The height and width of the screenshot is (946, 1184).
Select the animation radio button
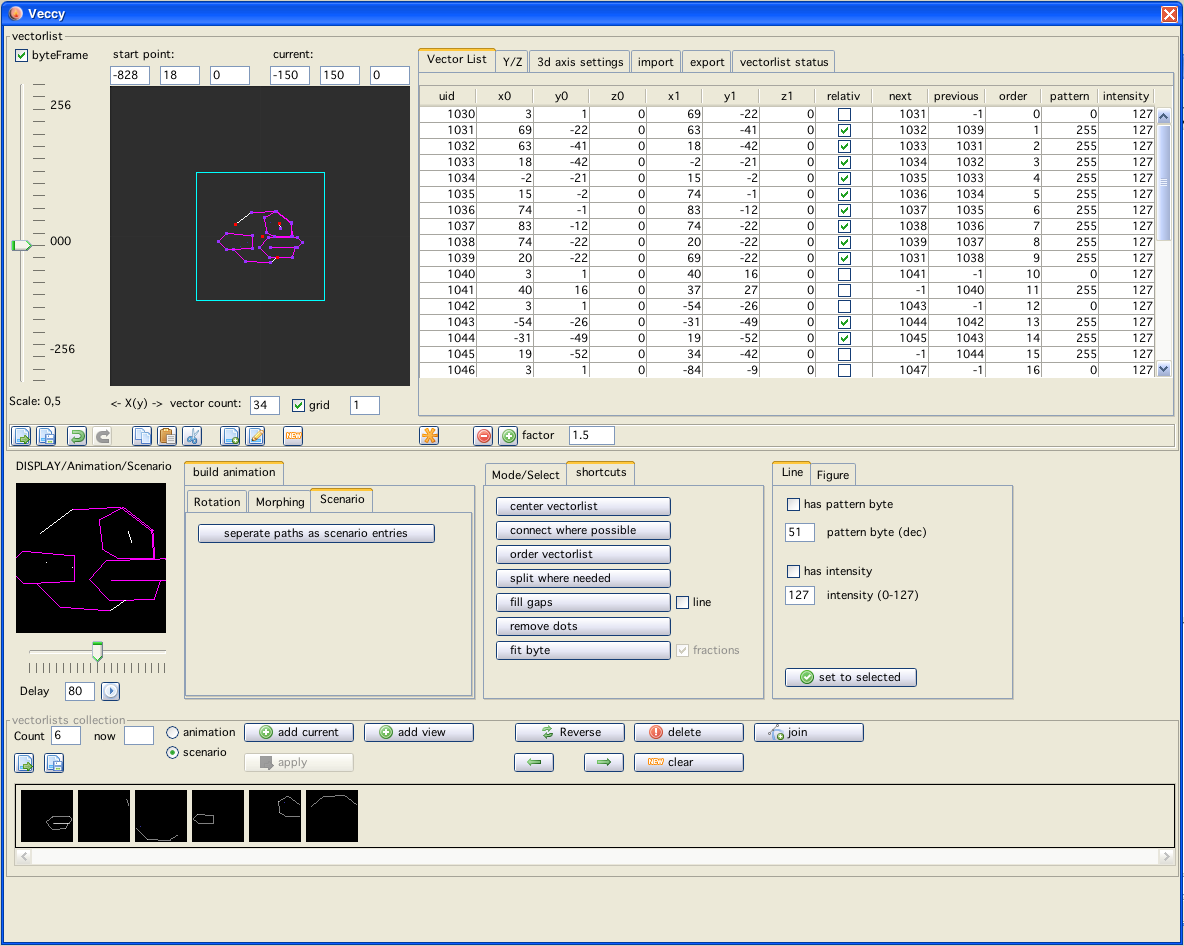click(173, 732)
